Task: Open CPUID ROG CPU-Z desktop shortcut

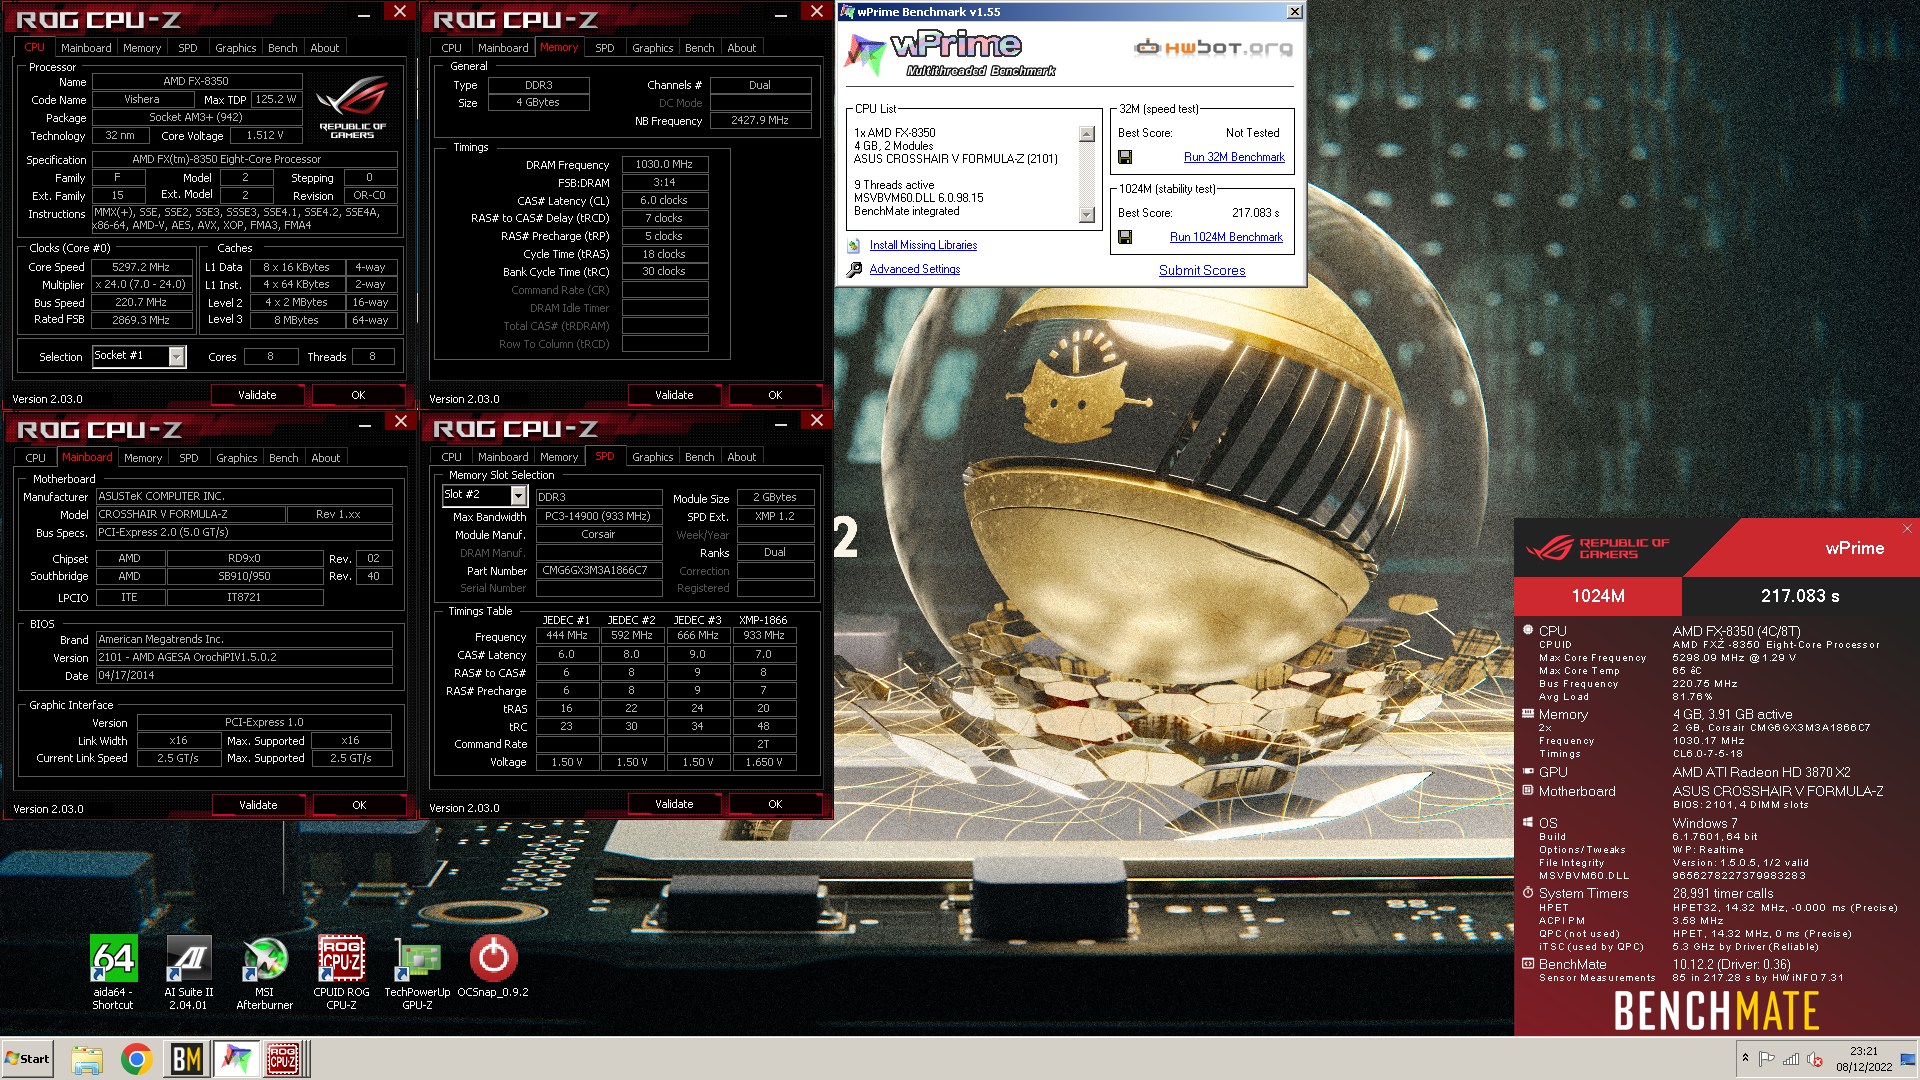Action: (341, 971)
